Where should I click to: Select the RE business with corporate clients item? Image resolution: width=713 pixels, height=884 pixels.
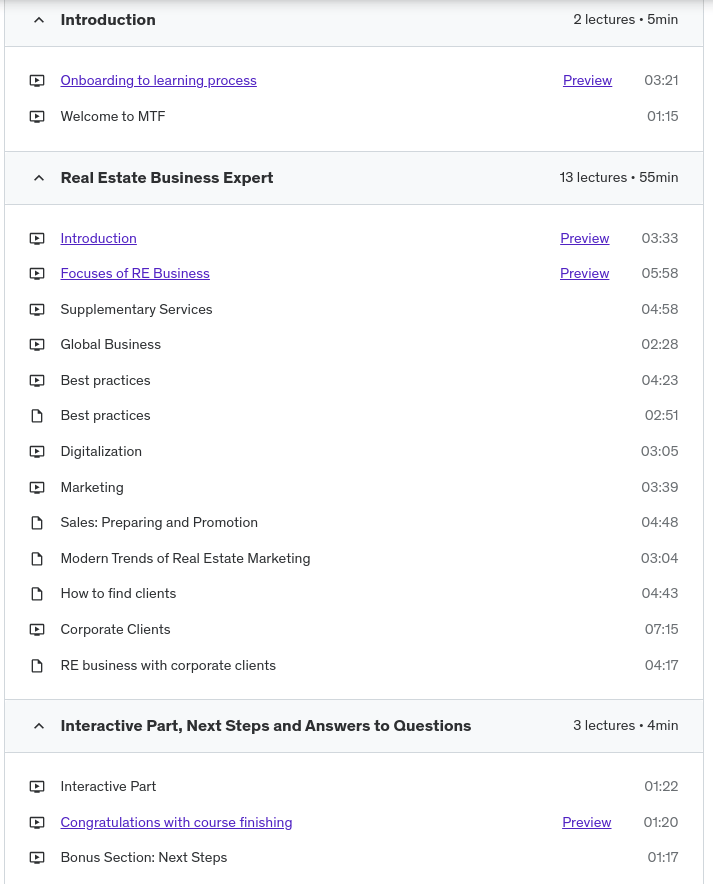click(168, 665)
